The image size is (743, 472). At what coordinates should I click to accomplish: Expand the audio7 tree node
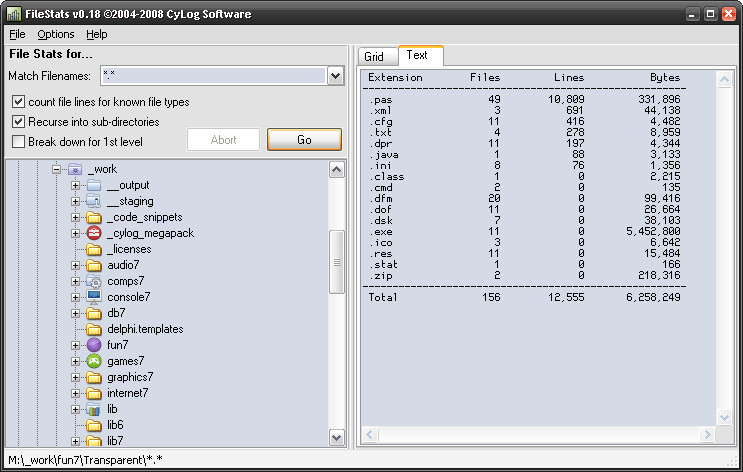tap(75, 265)
